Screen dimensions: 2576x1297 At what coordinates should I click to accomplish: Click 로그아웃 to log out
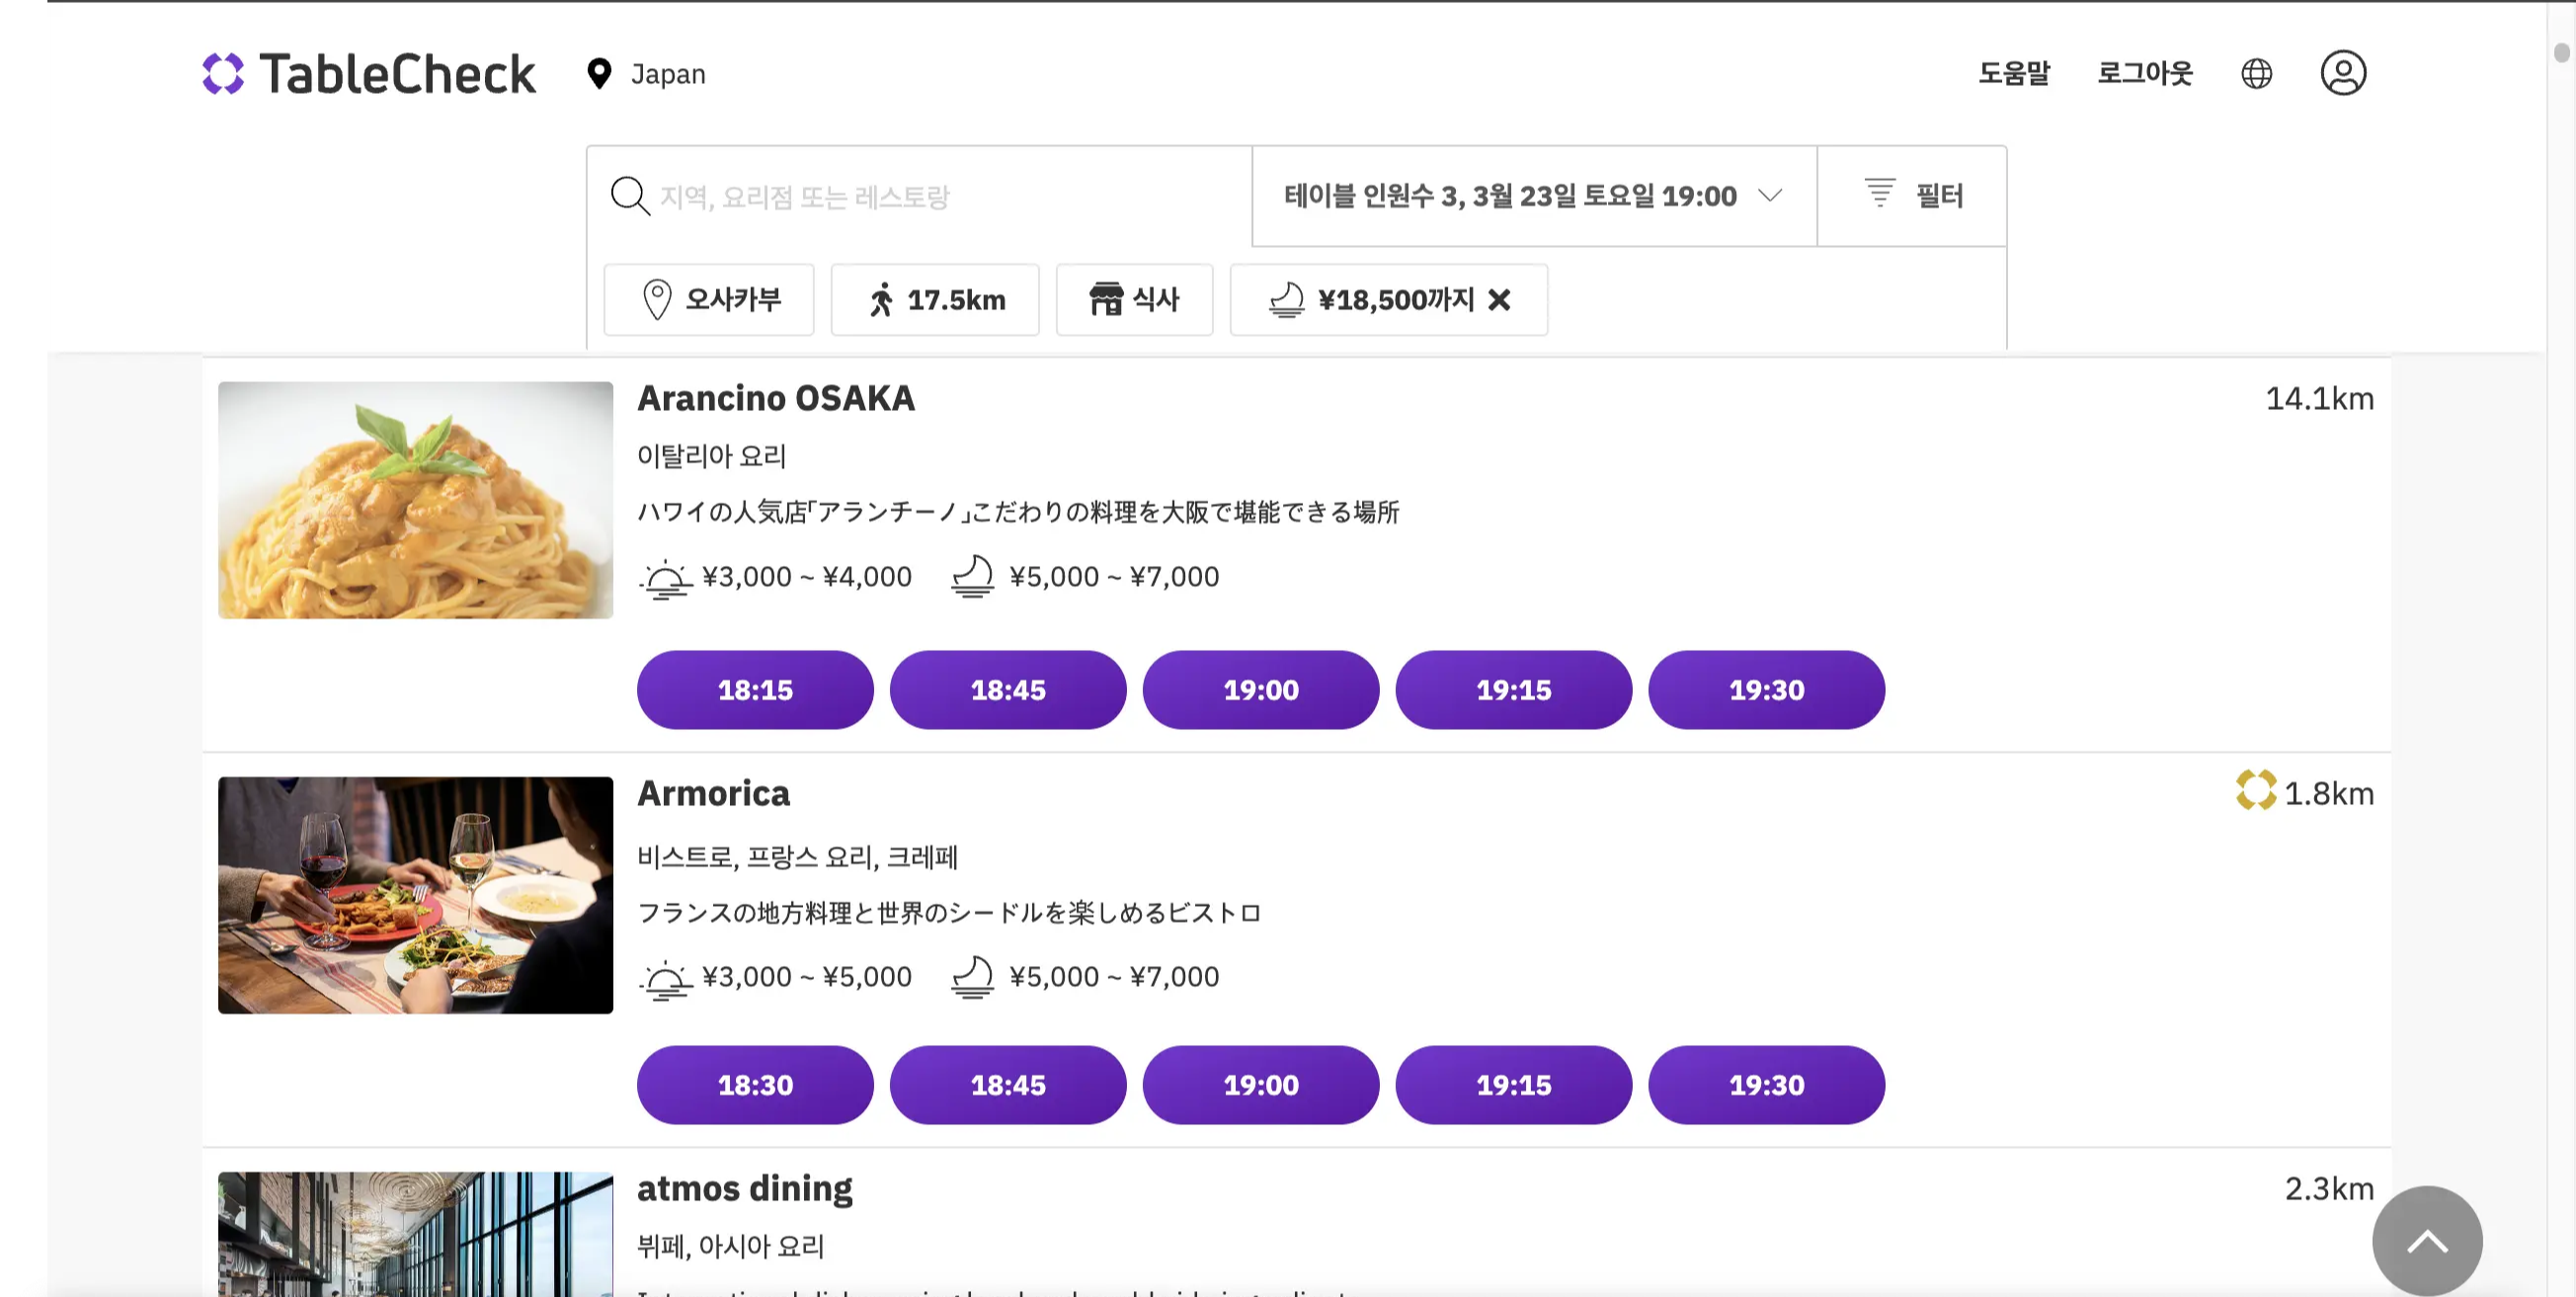(x=2144, y=72)
